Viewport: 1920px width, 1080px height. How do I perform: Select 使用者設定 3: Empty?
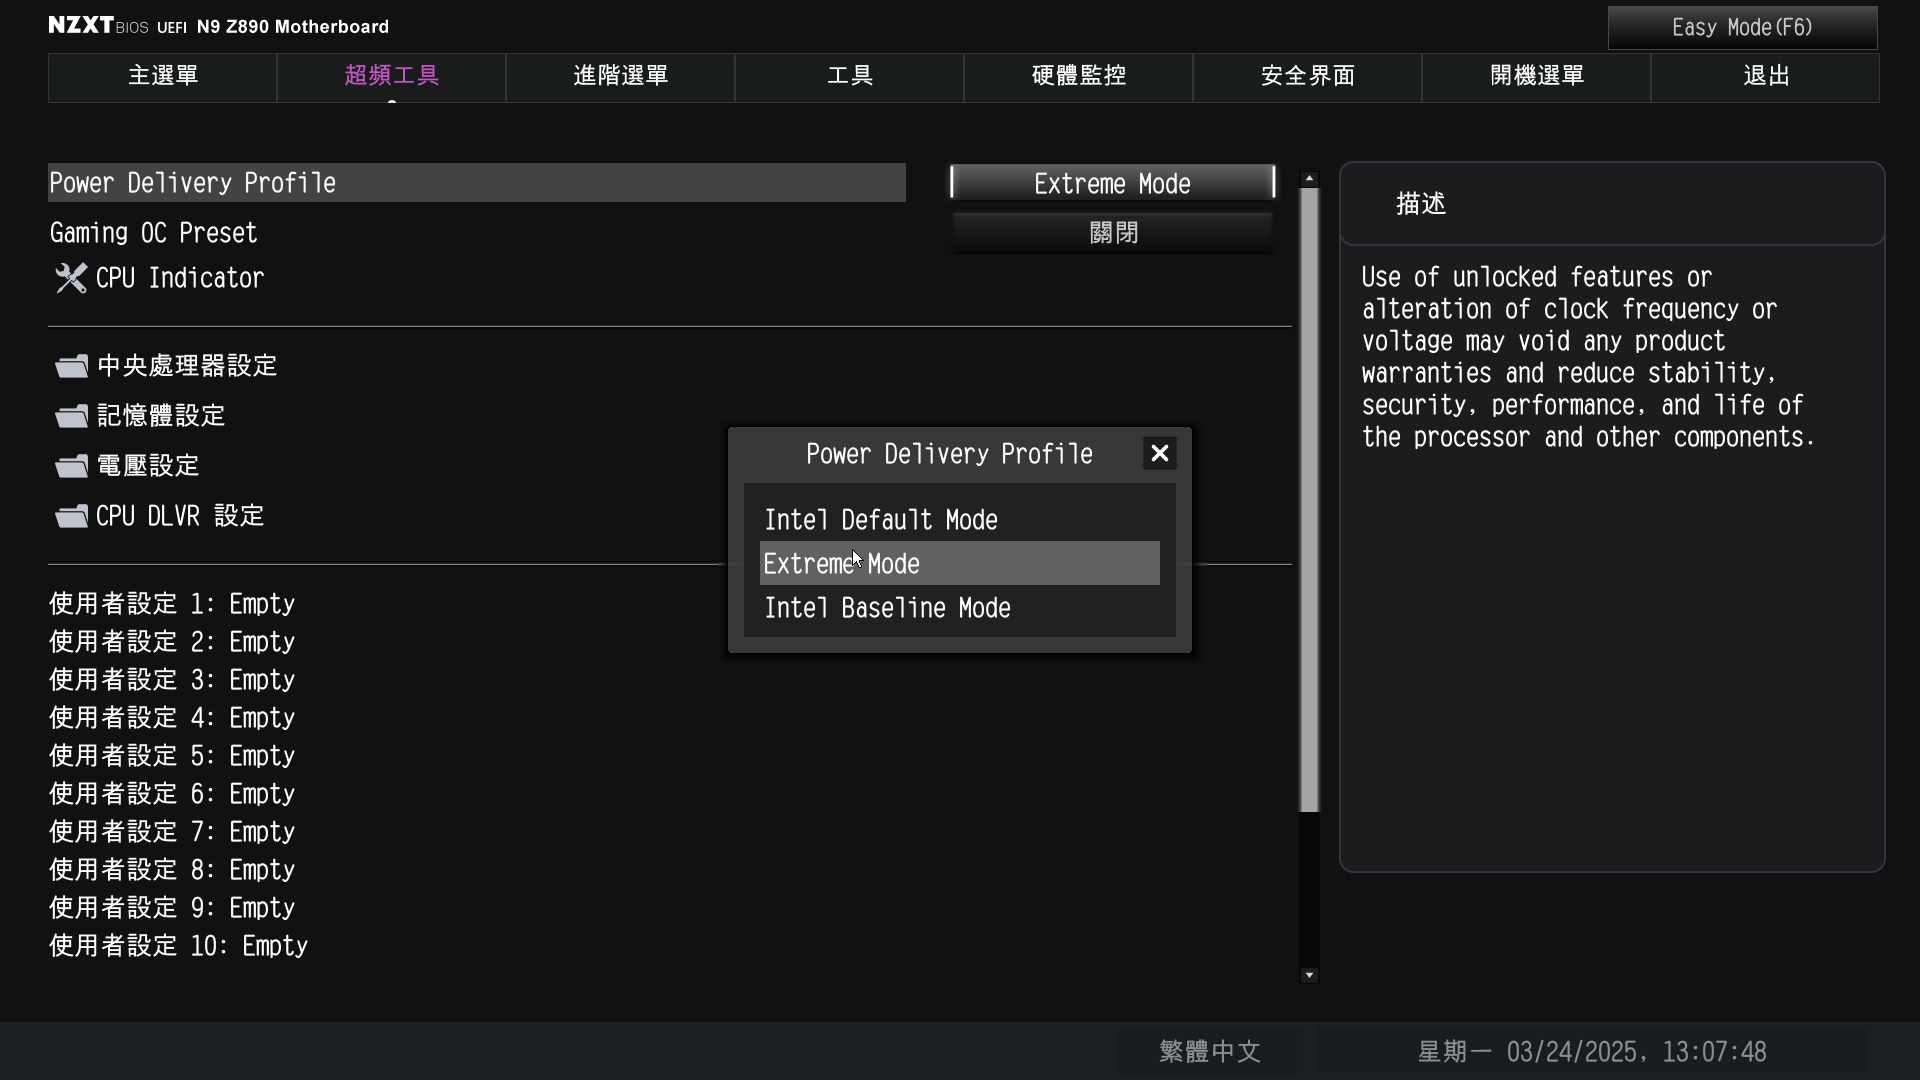tap(172, 680)
